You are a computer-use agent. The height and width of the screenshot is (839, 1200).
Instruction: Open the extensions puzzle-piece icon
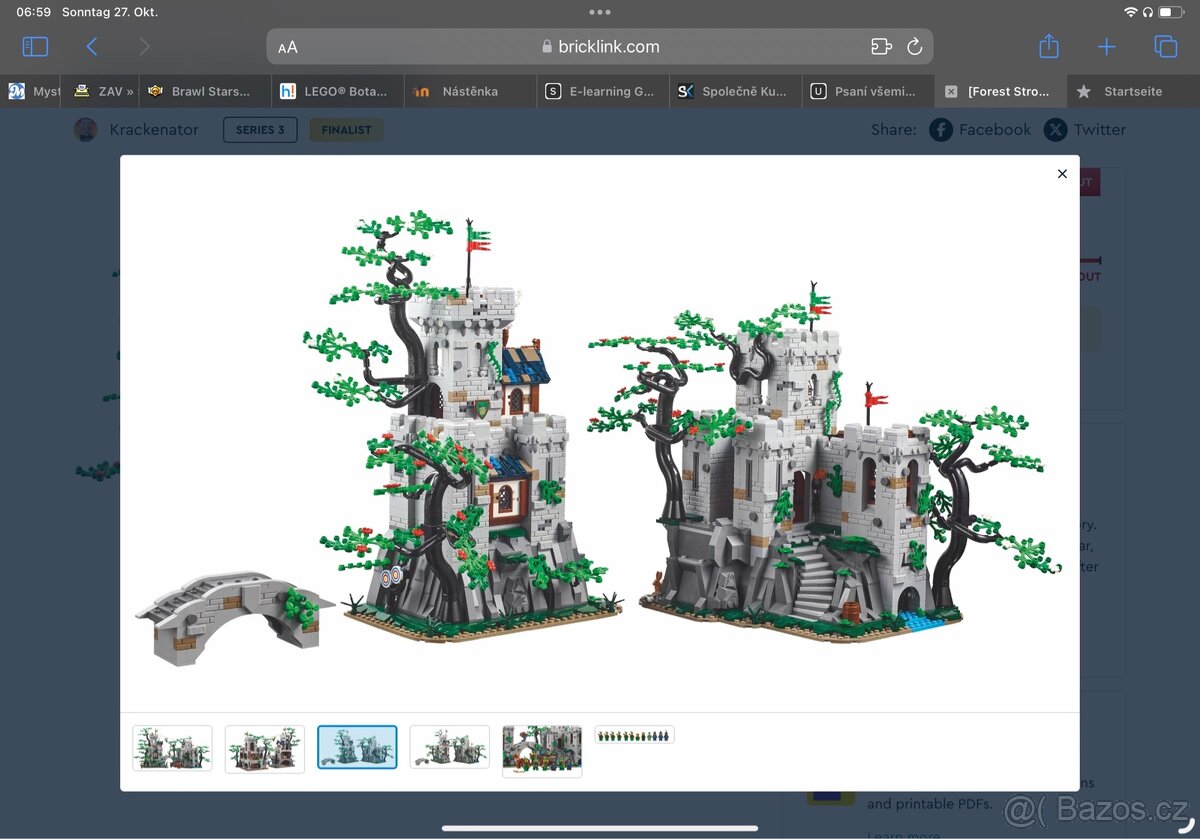click(x=881, y=46)
